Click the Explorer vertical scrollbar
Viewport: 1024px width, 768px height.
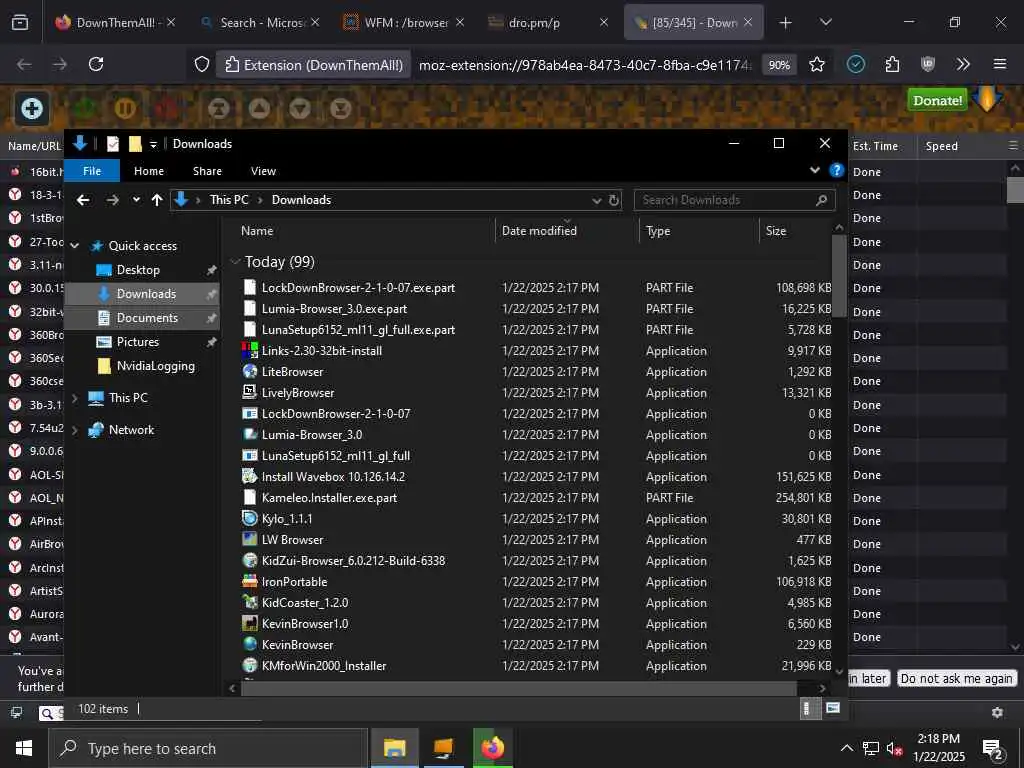[x=839, y=274]
